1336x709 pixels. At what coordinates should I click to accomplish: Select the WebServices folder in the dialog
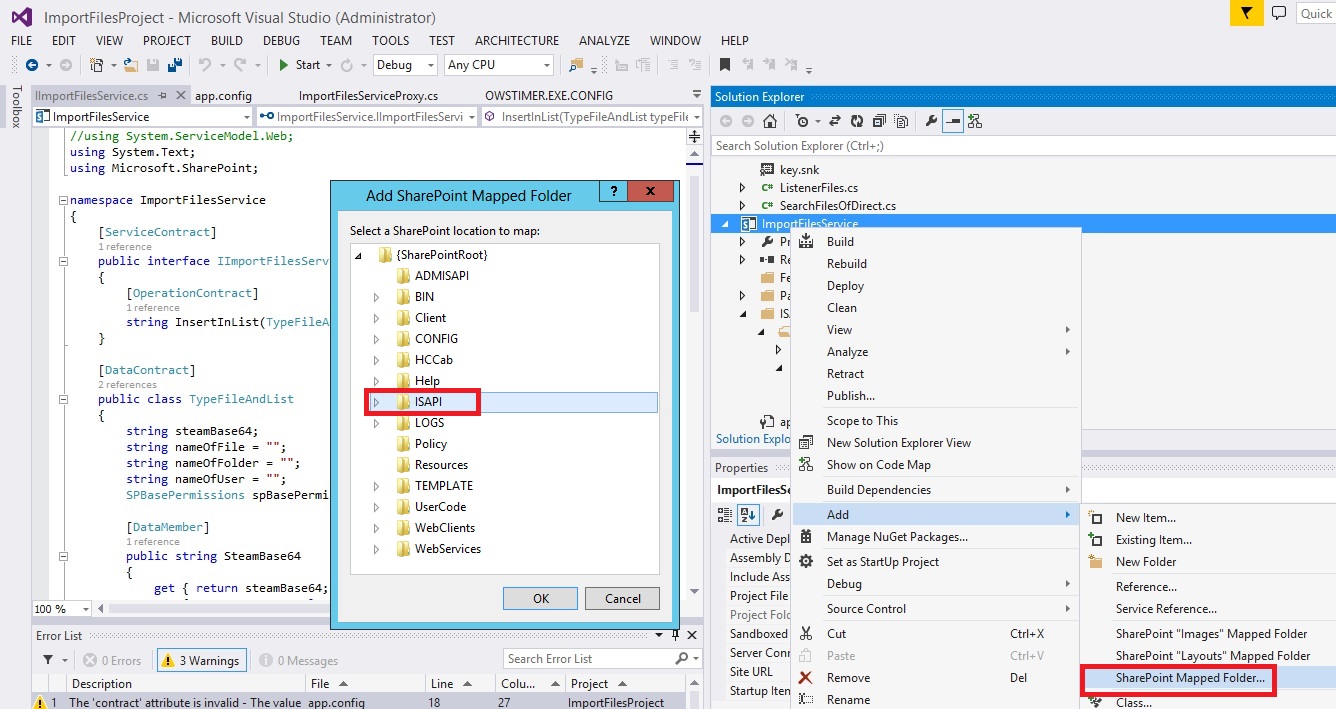click(x=448, y=549)
